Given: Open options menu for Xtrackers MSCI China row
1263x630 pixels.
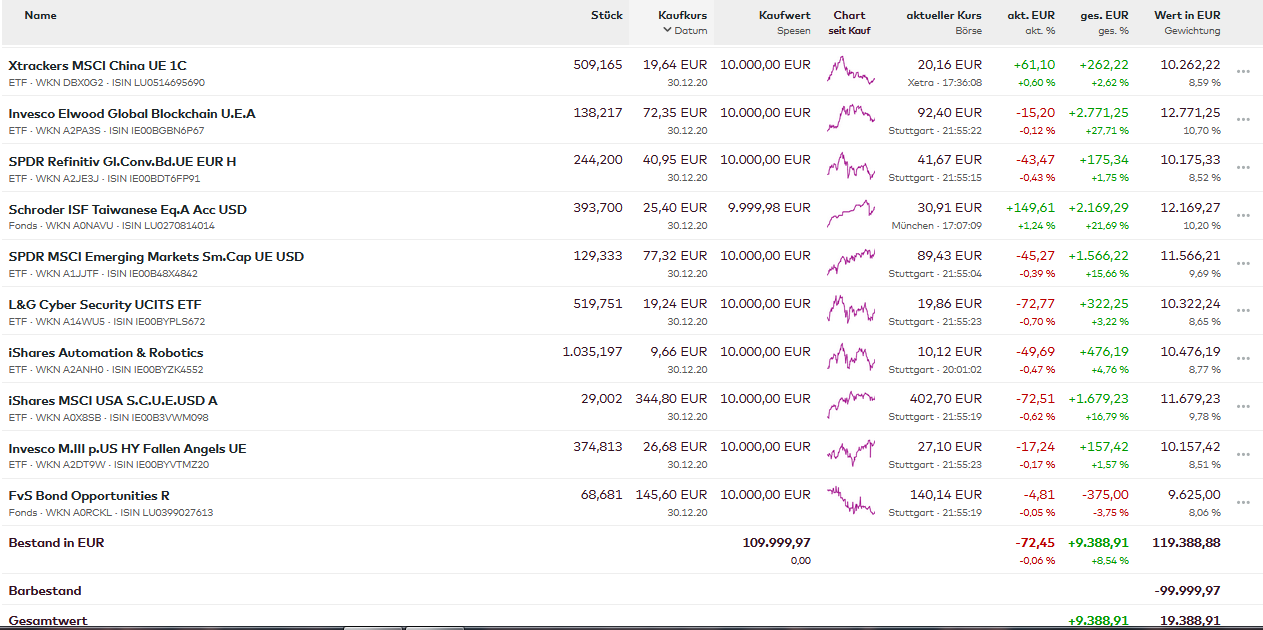Looking at the screenshot, I should [x=1243, y=72].
